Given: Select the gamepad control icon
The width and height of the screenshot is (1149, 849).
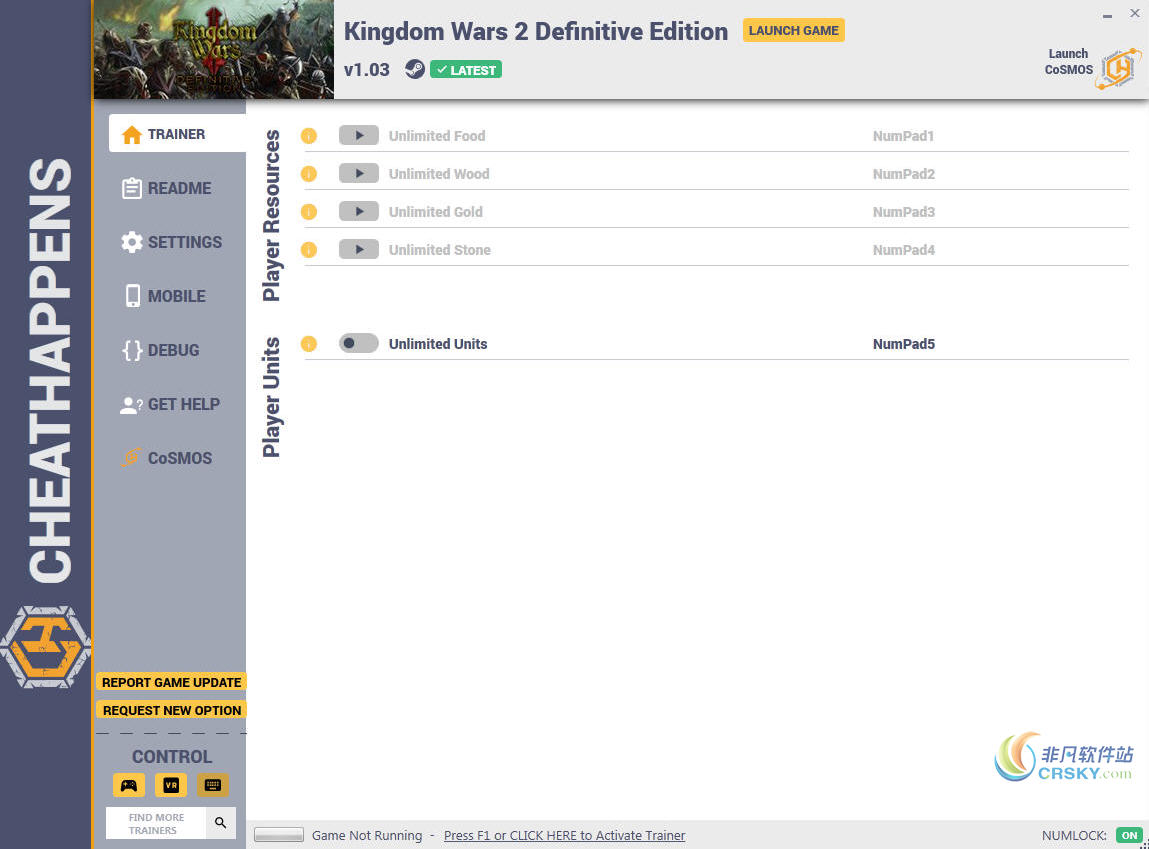Looking at the screenshot, I should coord(129,785).
